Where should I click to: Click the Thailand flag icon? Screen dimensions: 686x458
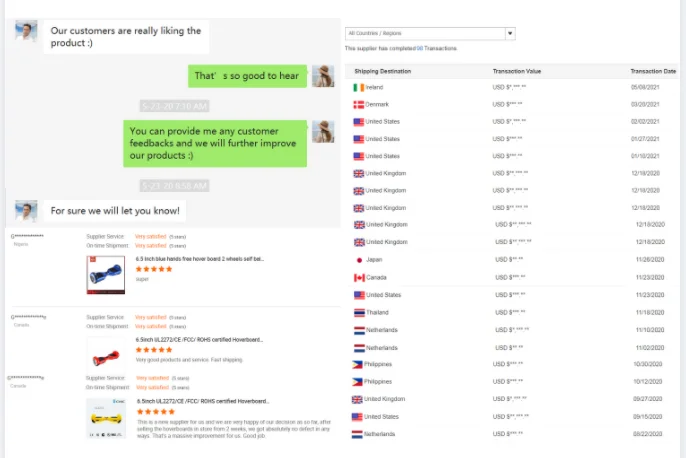358,313
